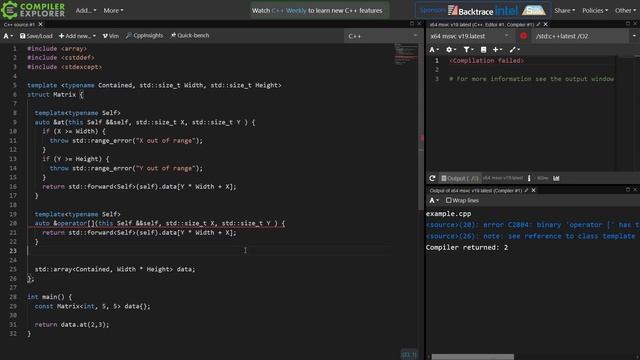Click the output pane horizontal scrollbar
This screenshot has height=360, width=640.
tap(473, 357)
